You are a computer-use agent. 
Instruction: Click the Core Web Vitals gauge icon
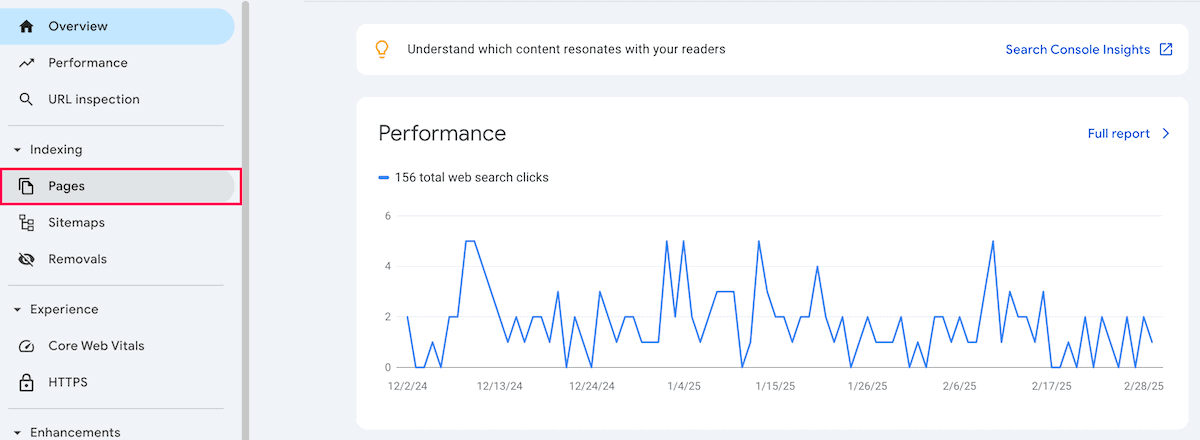tap(27, 346)
